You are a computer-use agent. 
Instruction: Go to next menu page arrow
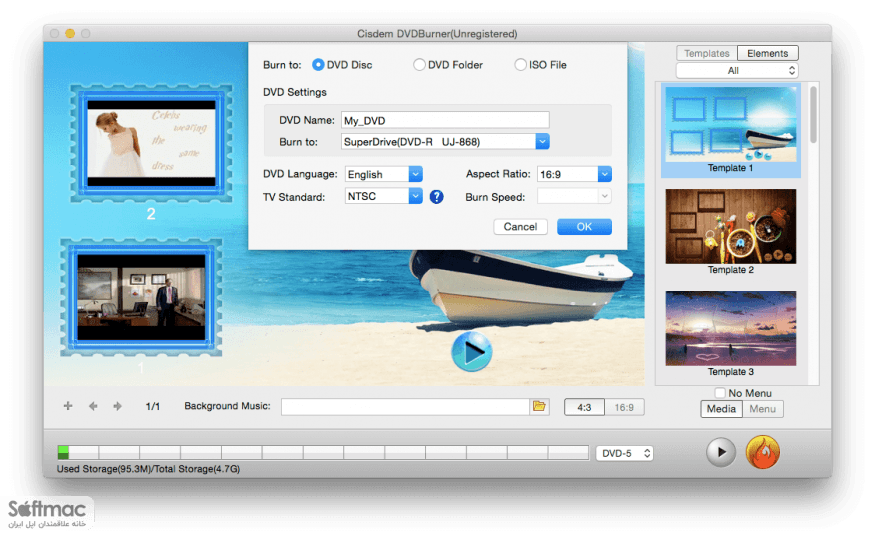tap(117, 406)
